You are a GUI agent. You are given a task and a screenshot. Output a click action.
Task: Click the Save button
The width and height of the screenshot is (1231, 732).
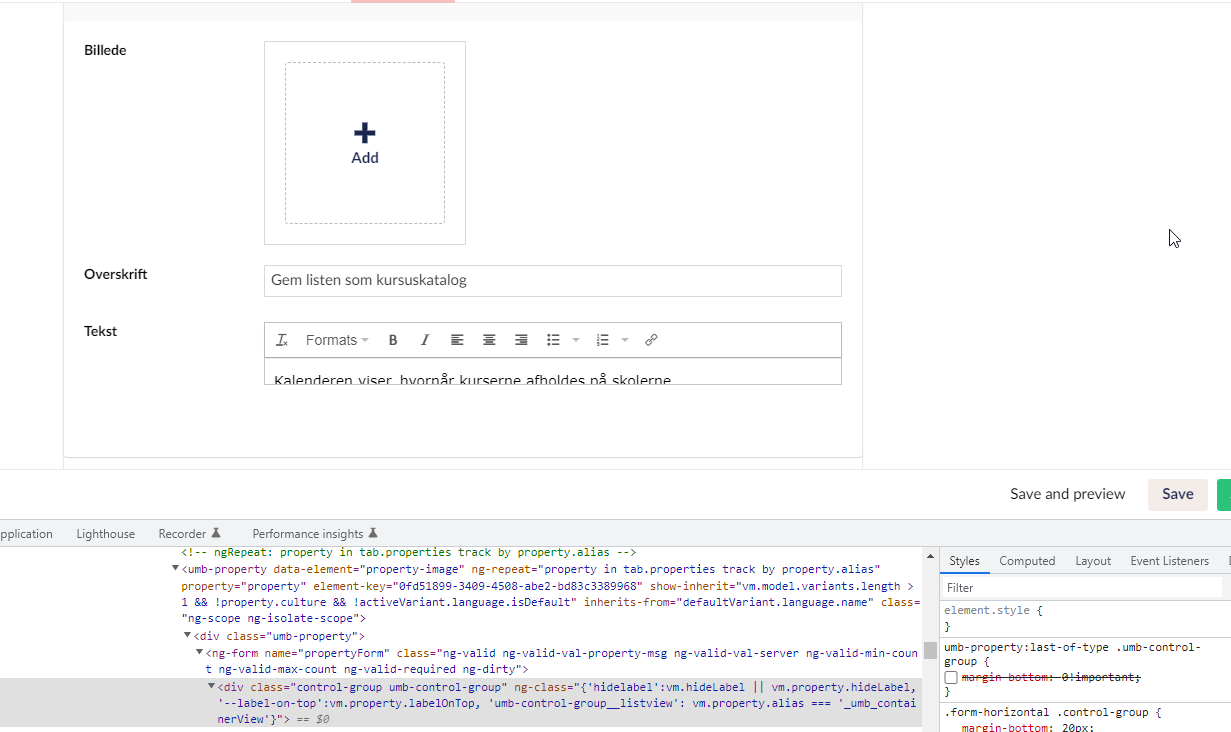click(1178, 494)
